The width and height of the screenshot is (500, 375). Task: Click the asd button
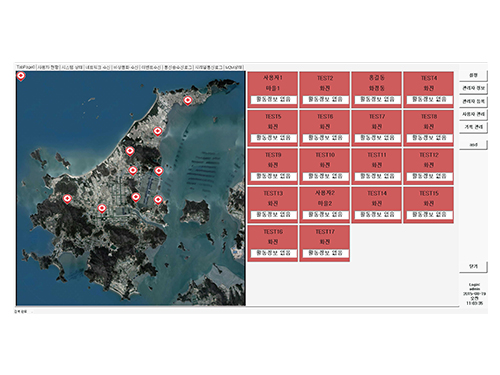(473, 145)
